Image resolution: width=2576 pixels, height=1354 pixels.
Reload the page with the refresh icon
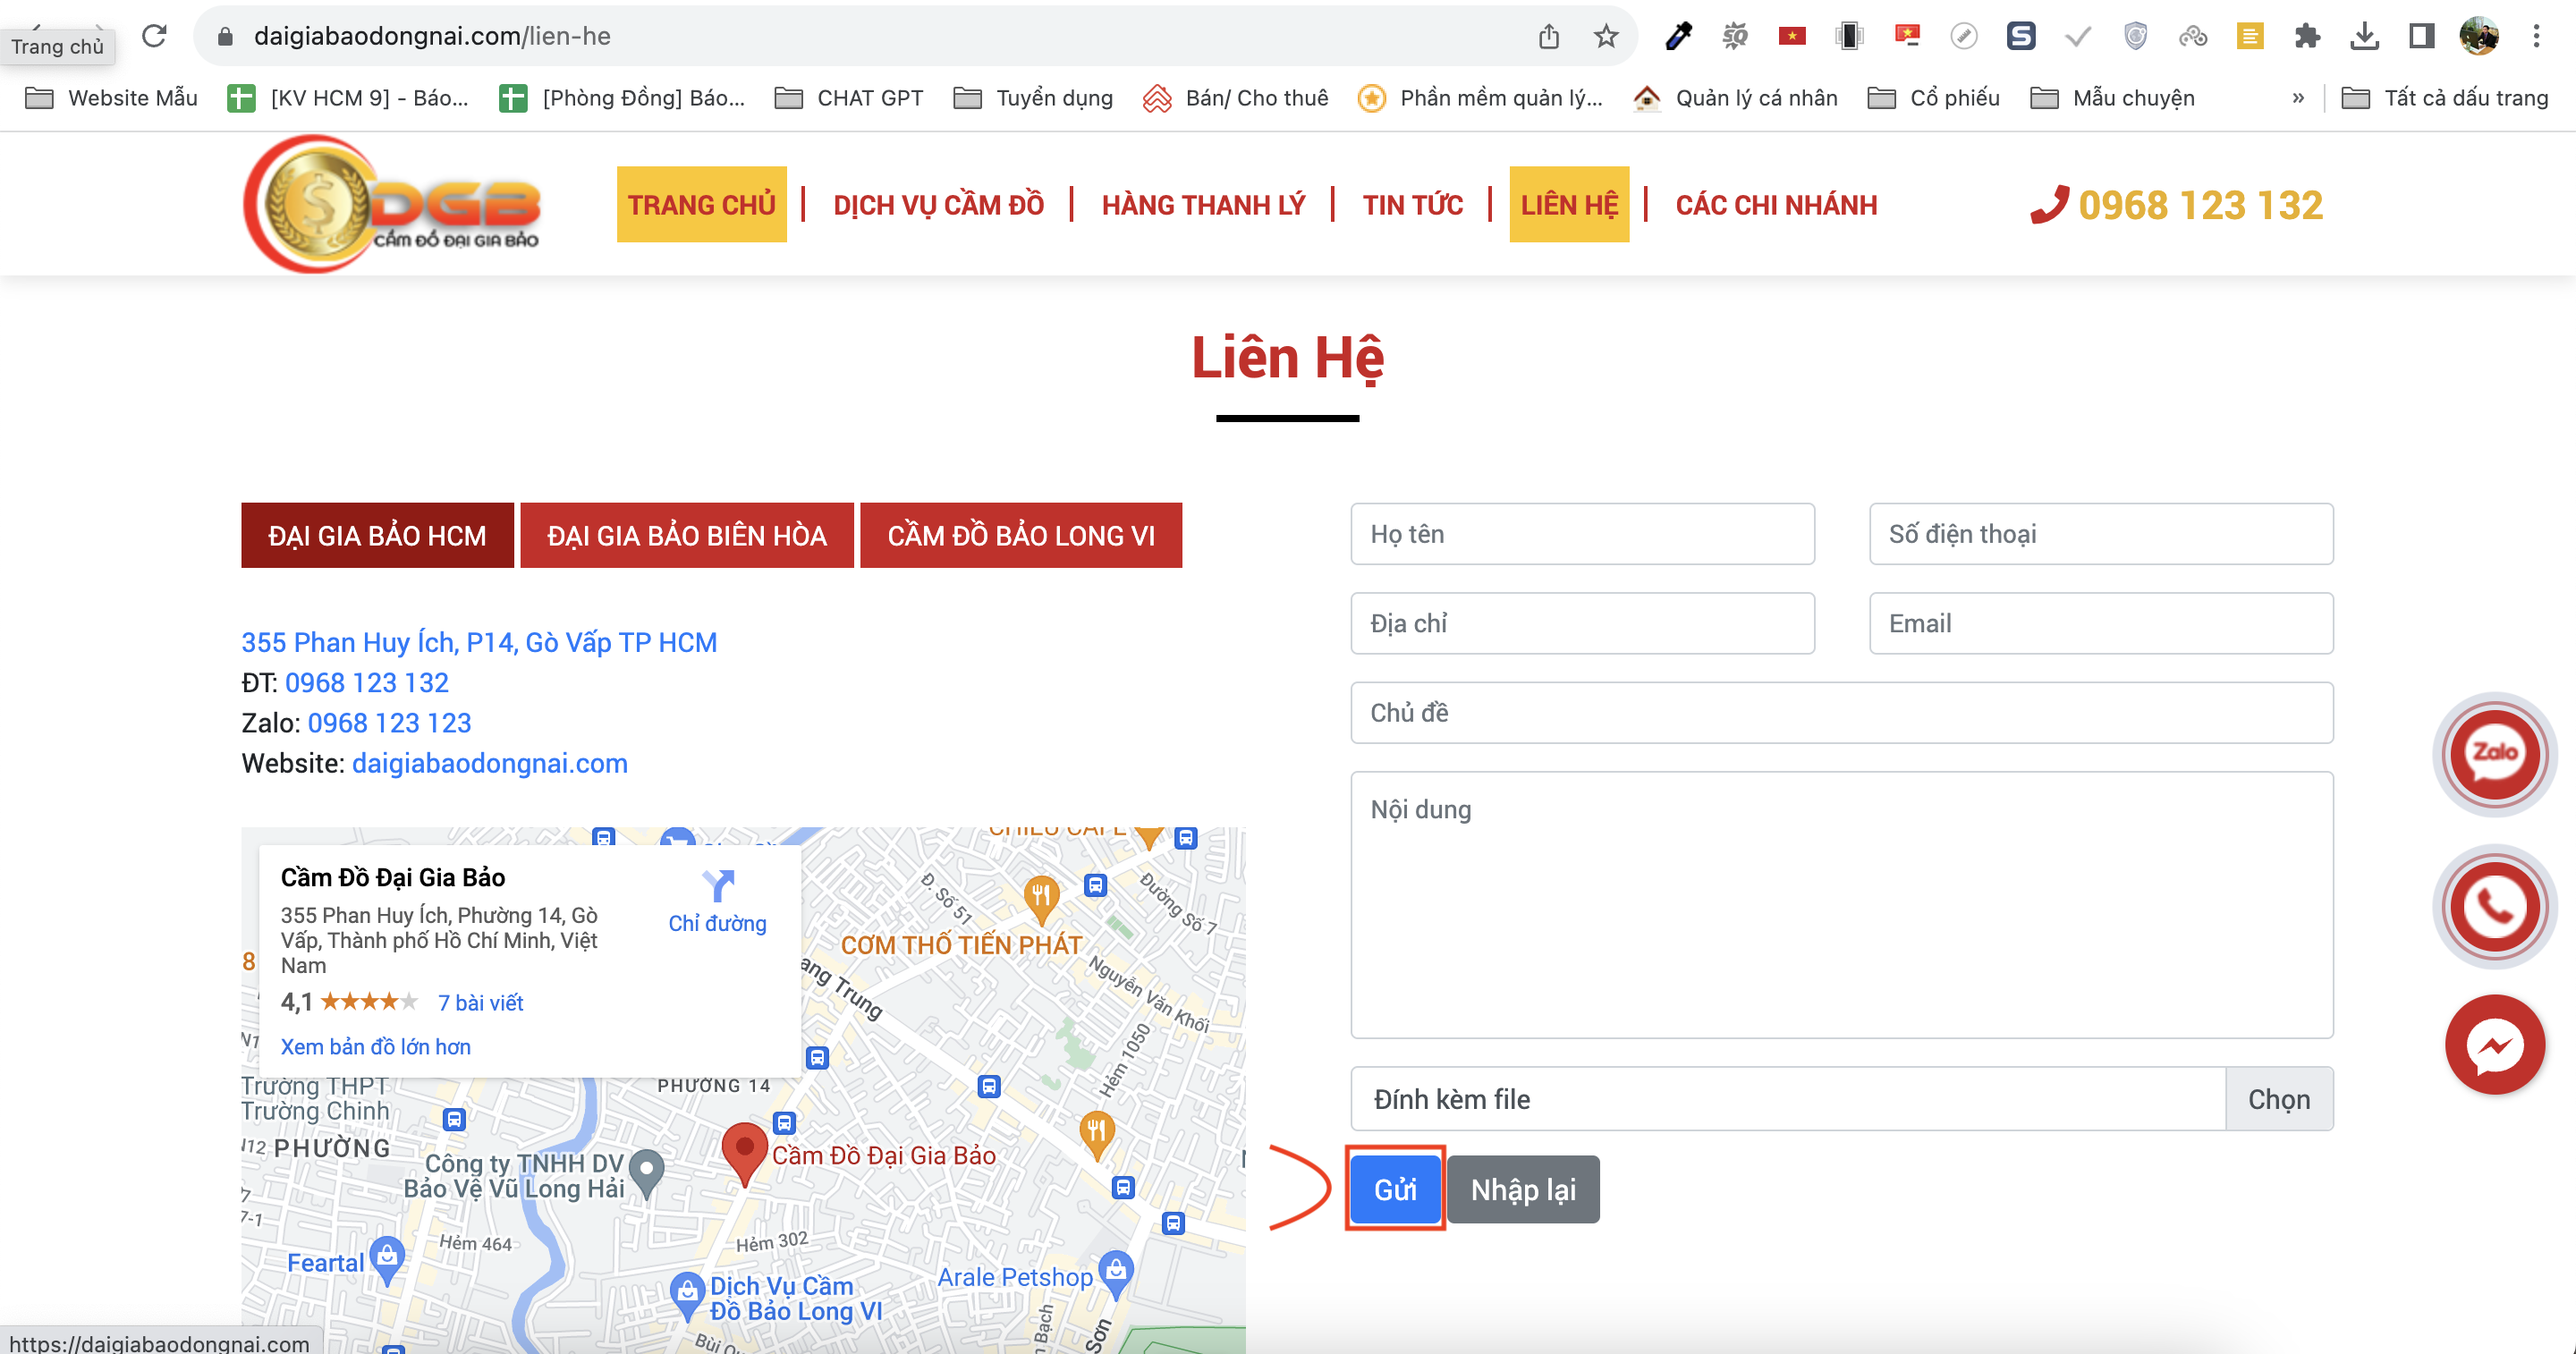(155, 35)
